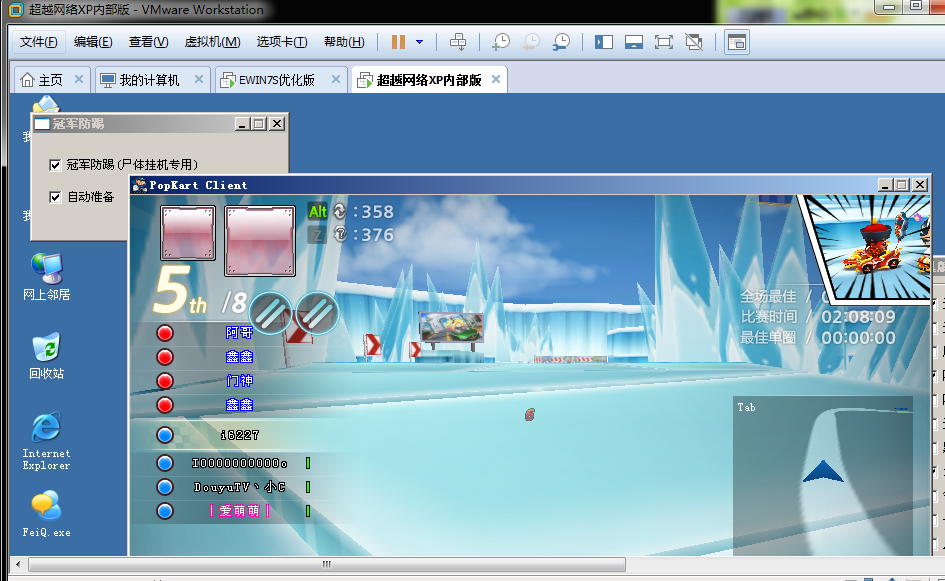Click the horizontal scrollbar thumb in VMware

click(x=327, y=565)
